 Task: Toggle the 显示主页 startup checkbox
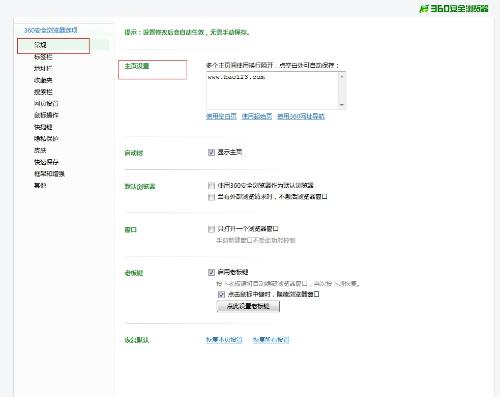coord(211,152)
